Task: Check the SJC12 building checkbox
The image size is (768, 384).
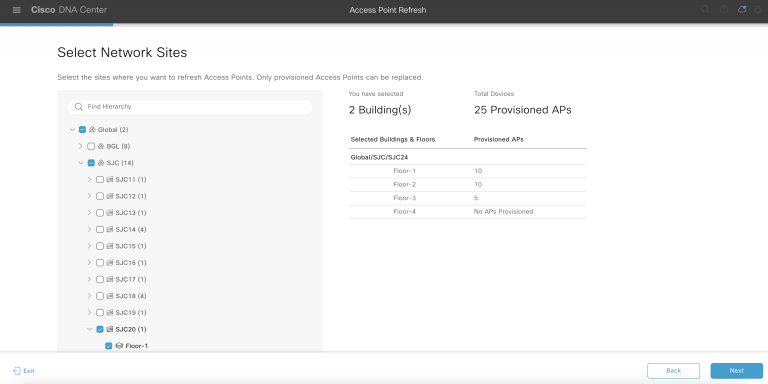Action: pyautogui.click(x=100, y=196)
